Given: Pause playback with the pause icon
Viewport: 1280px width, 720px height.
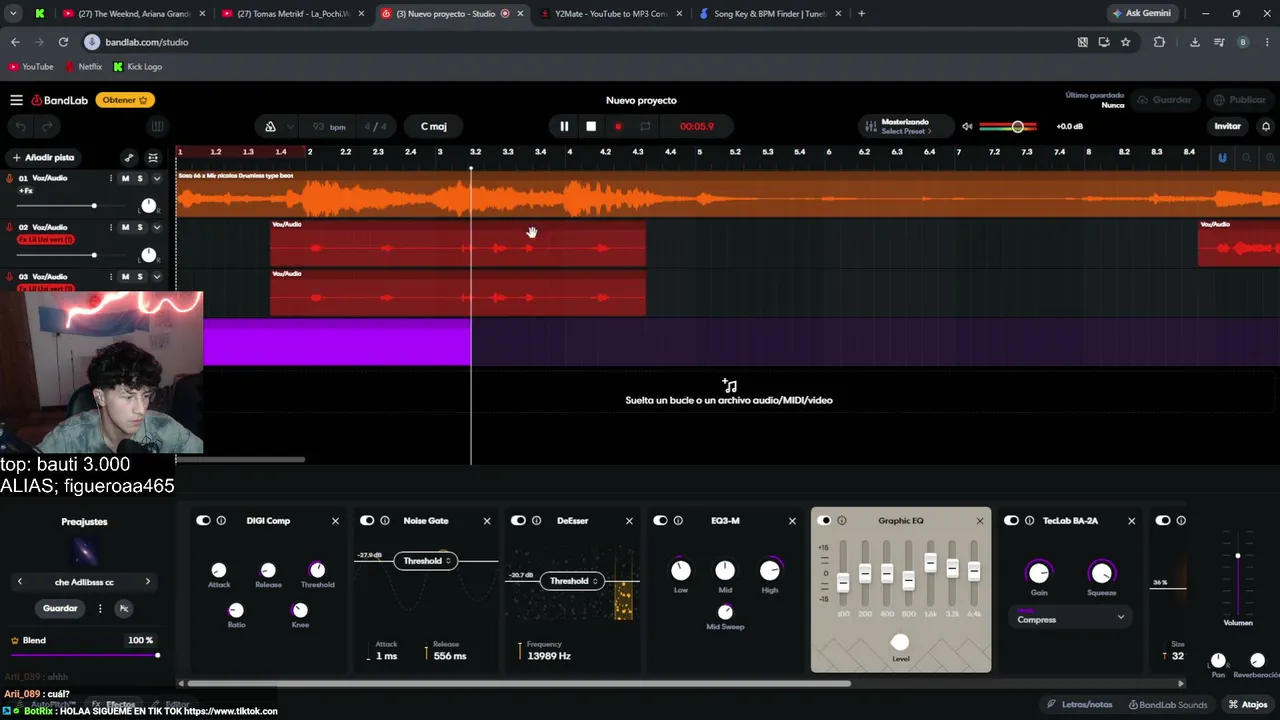Looking at the screenshot, I should [564, 126].
